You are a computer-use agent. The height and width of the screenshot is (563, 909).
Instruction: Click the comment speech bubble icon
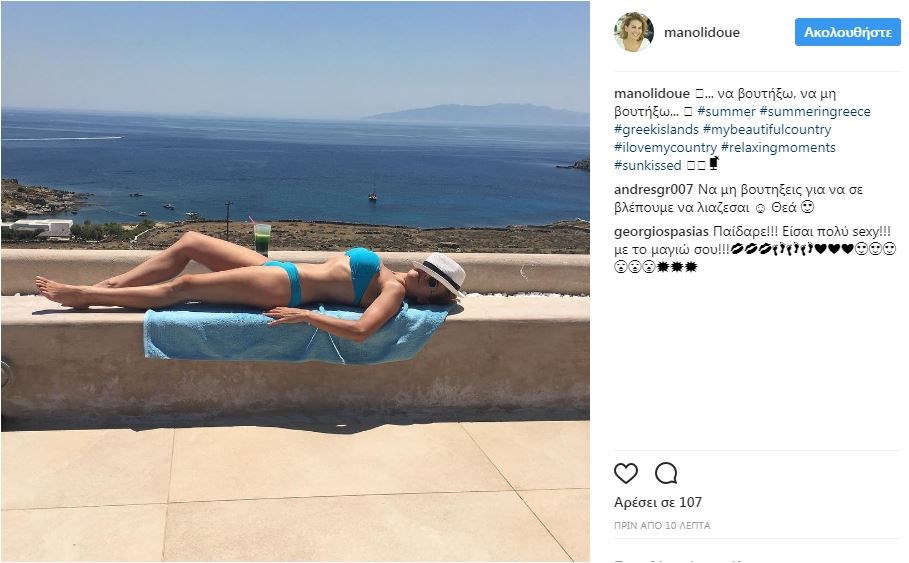[x=666, y=473]
